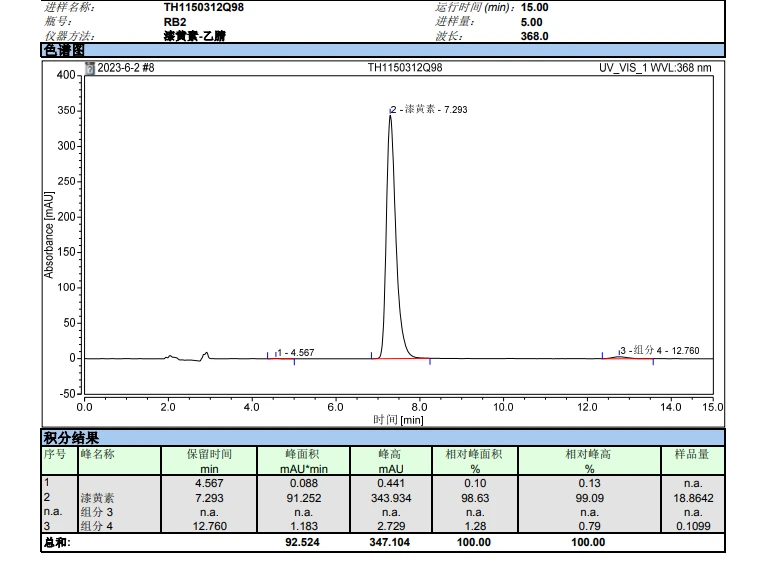Click the peak label 2 - 漆黄素 - 7.293

tap(429, 110)
